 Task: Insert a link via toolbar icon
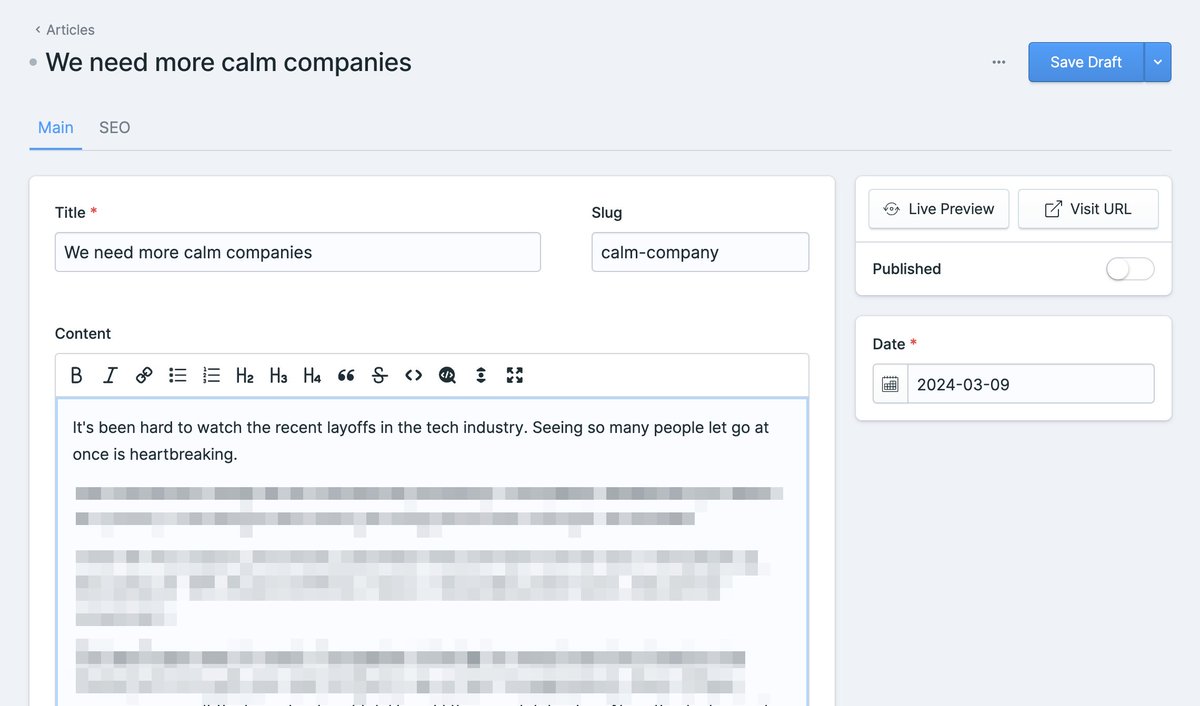click(144, 375)
